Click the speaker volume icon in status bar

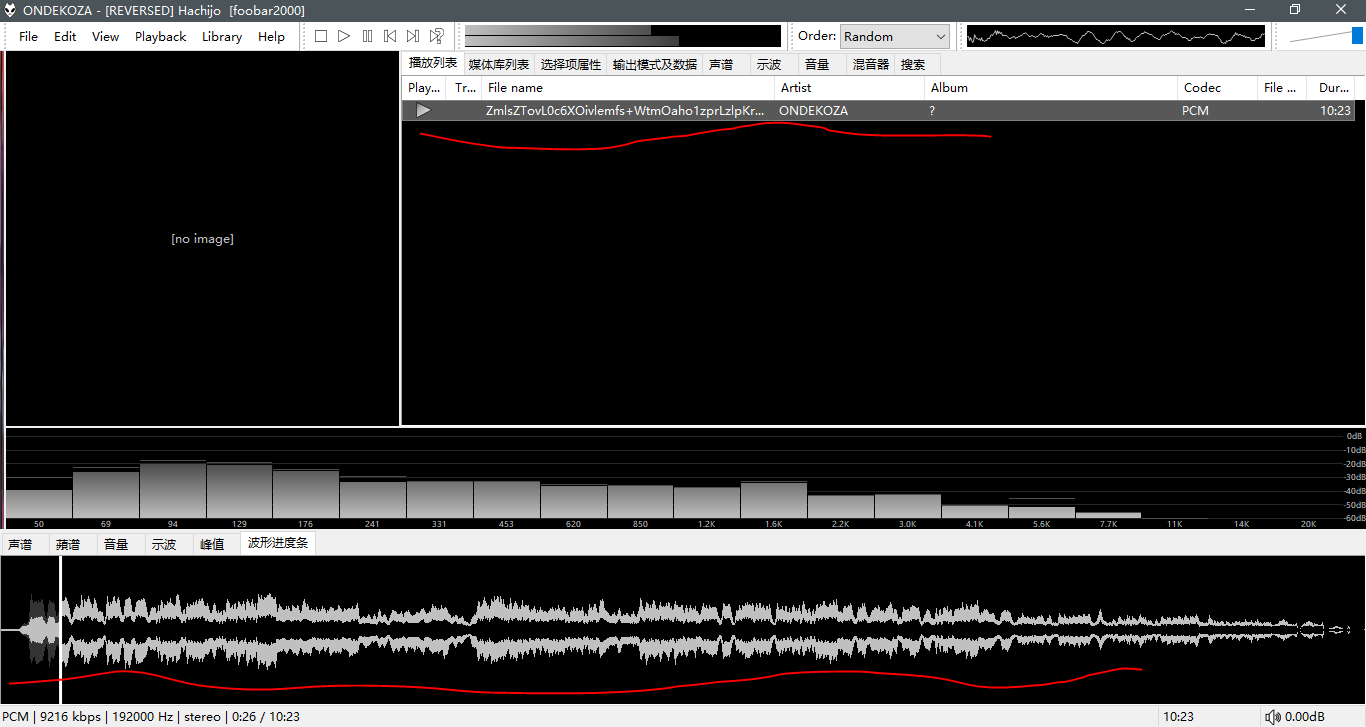(x=1272, y=716)
